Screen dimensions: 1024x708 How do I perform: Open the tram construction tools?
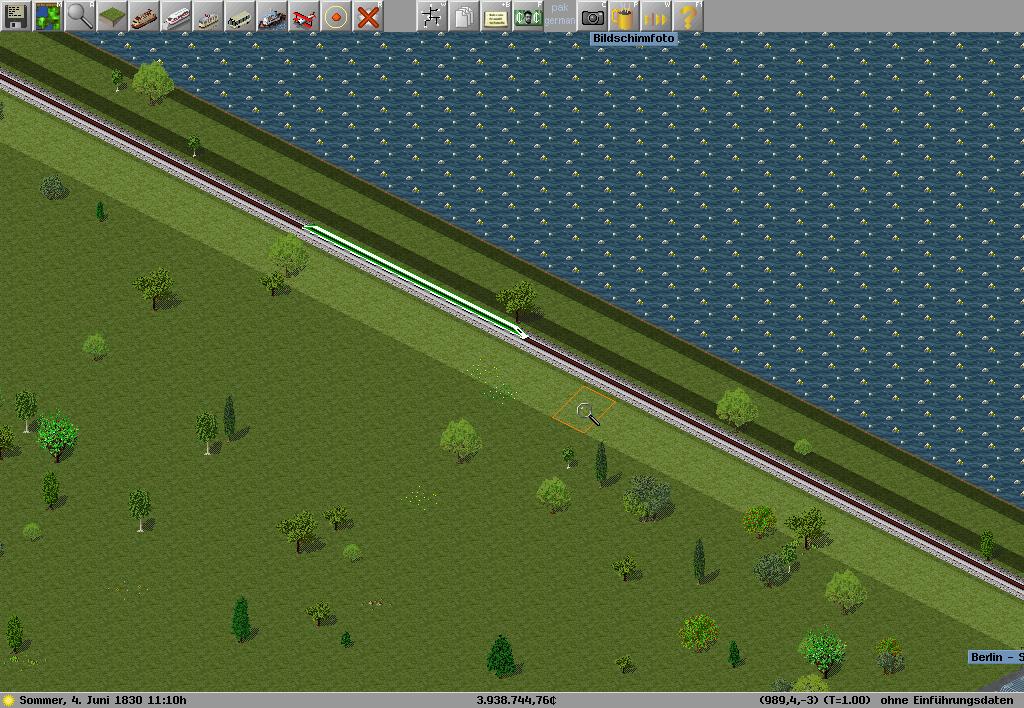[x=208, y=16]
